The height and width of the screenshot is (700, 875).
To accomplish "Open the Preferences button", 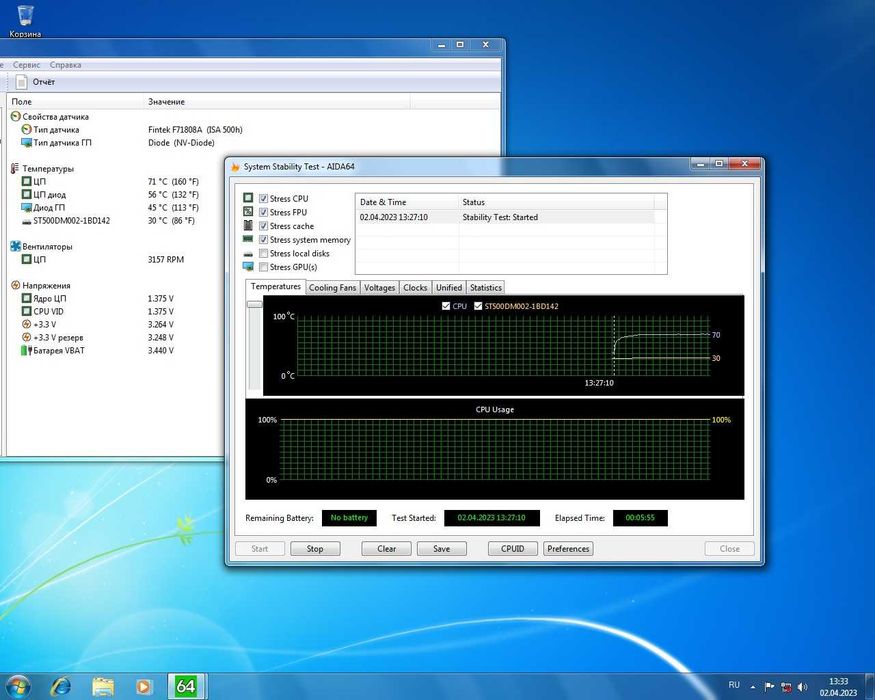I will (x=568, y=549).
